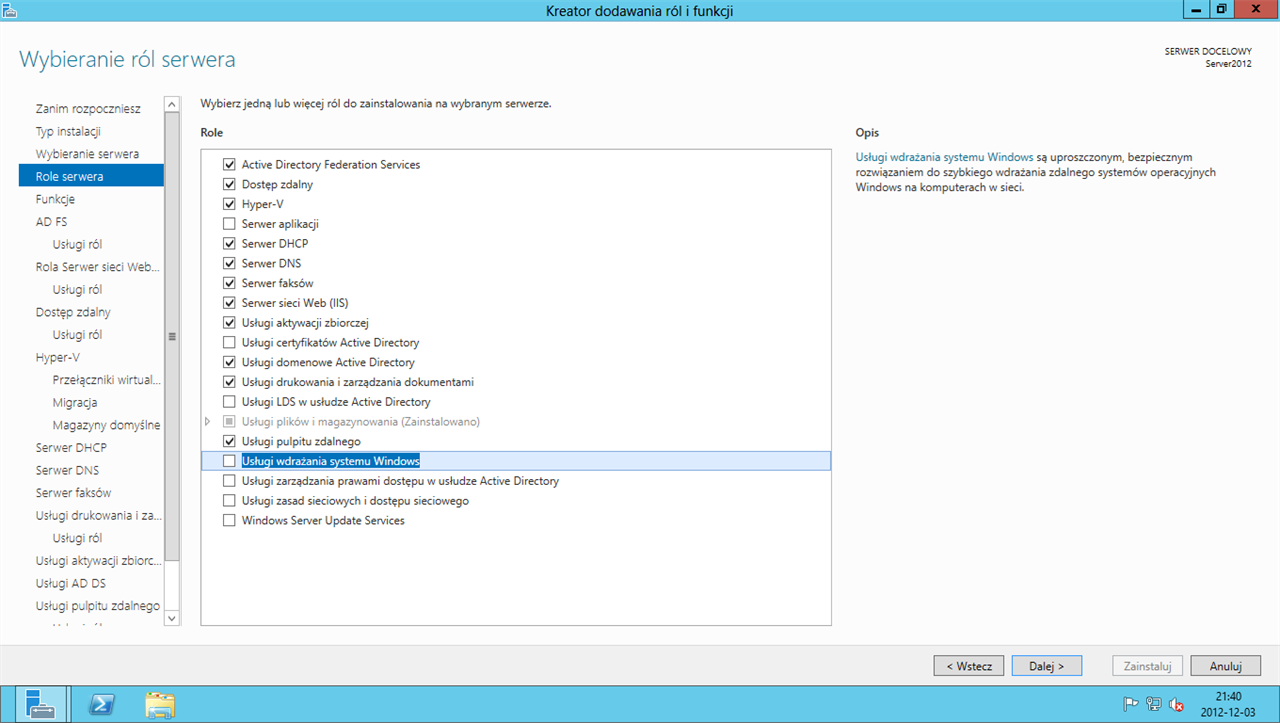Uncheck Usługi pulpitu zdalnego checkbox
Viewport: 1280px width, 723px height.
[x=229, y=441]
